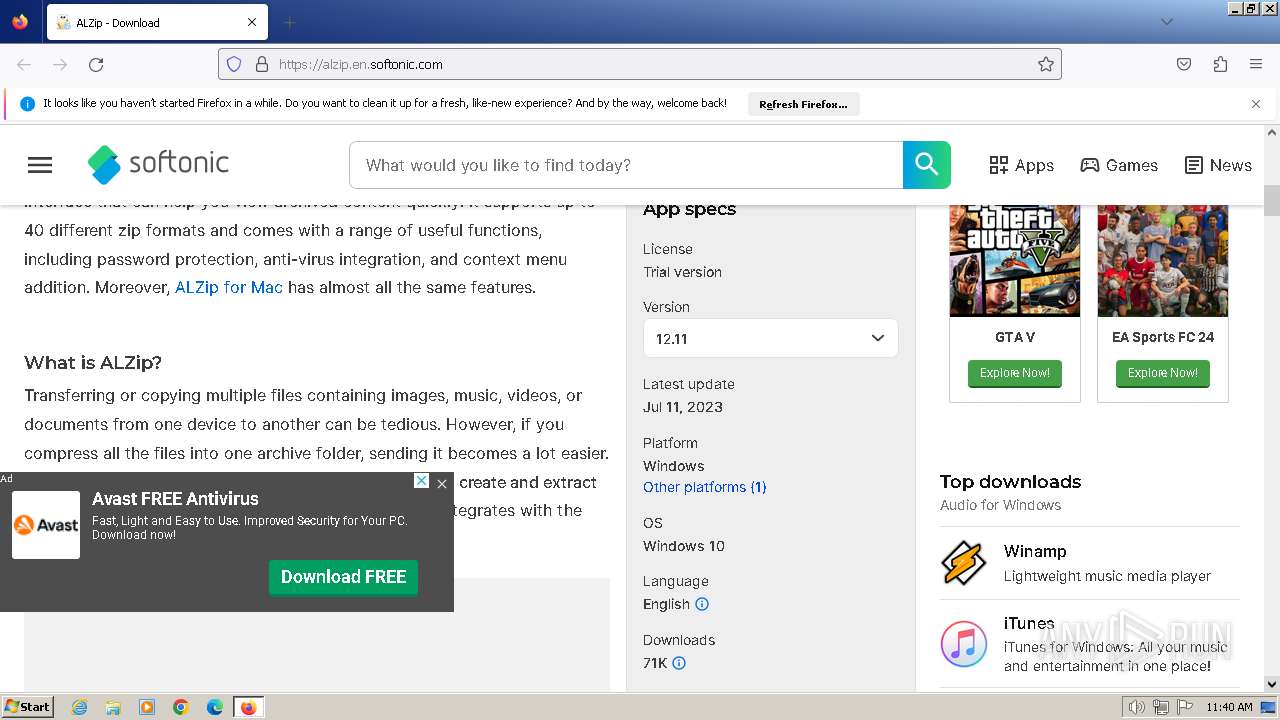Click the EA Sports FC 24 title

1163,337
